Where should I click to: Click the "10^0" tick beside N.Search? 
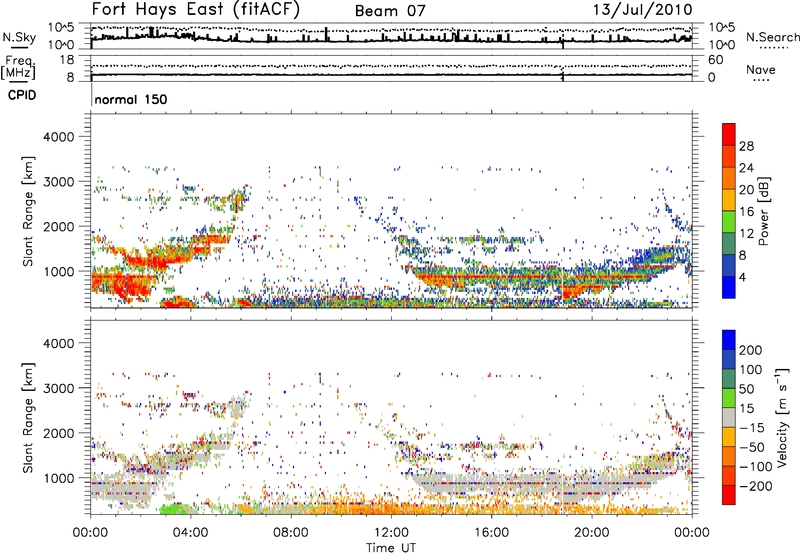[x=722, y=45]
